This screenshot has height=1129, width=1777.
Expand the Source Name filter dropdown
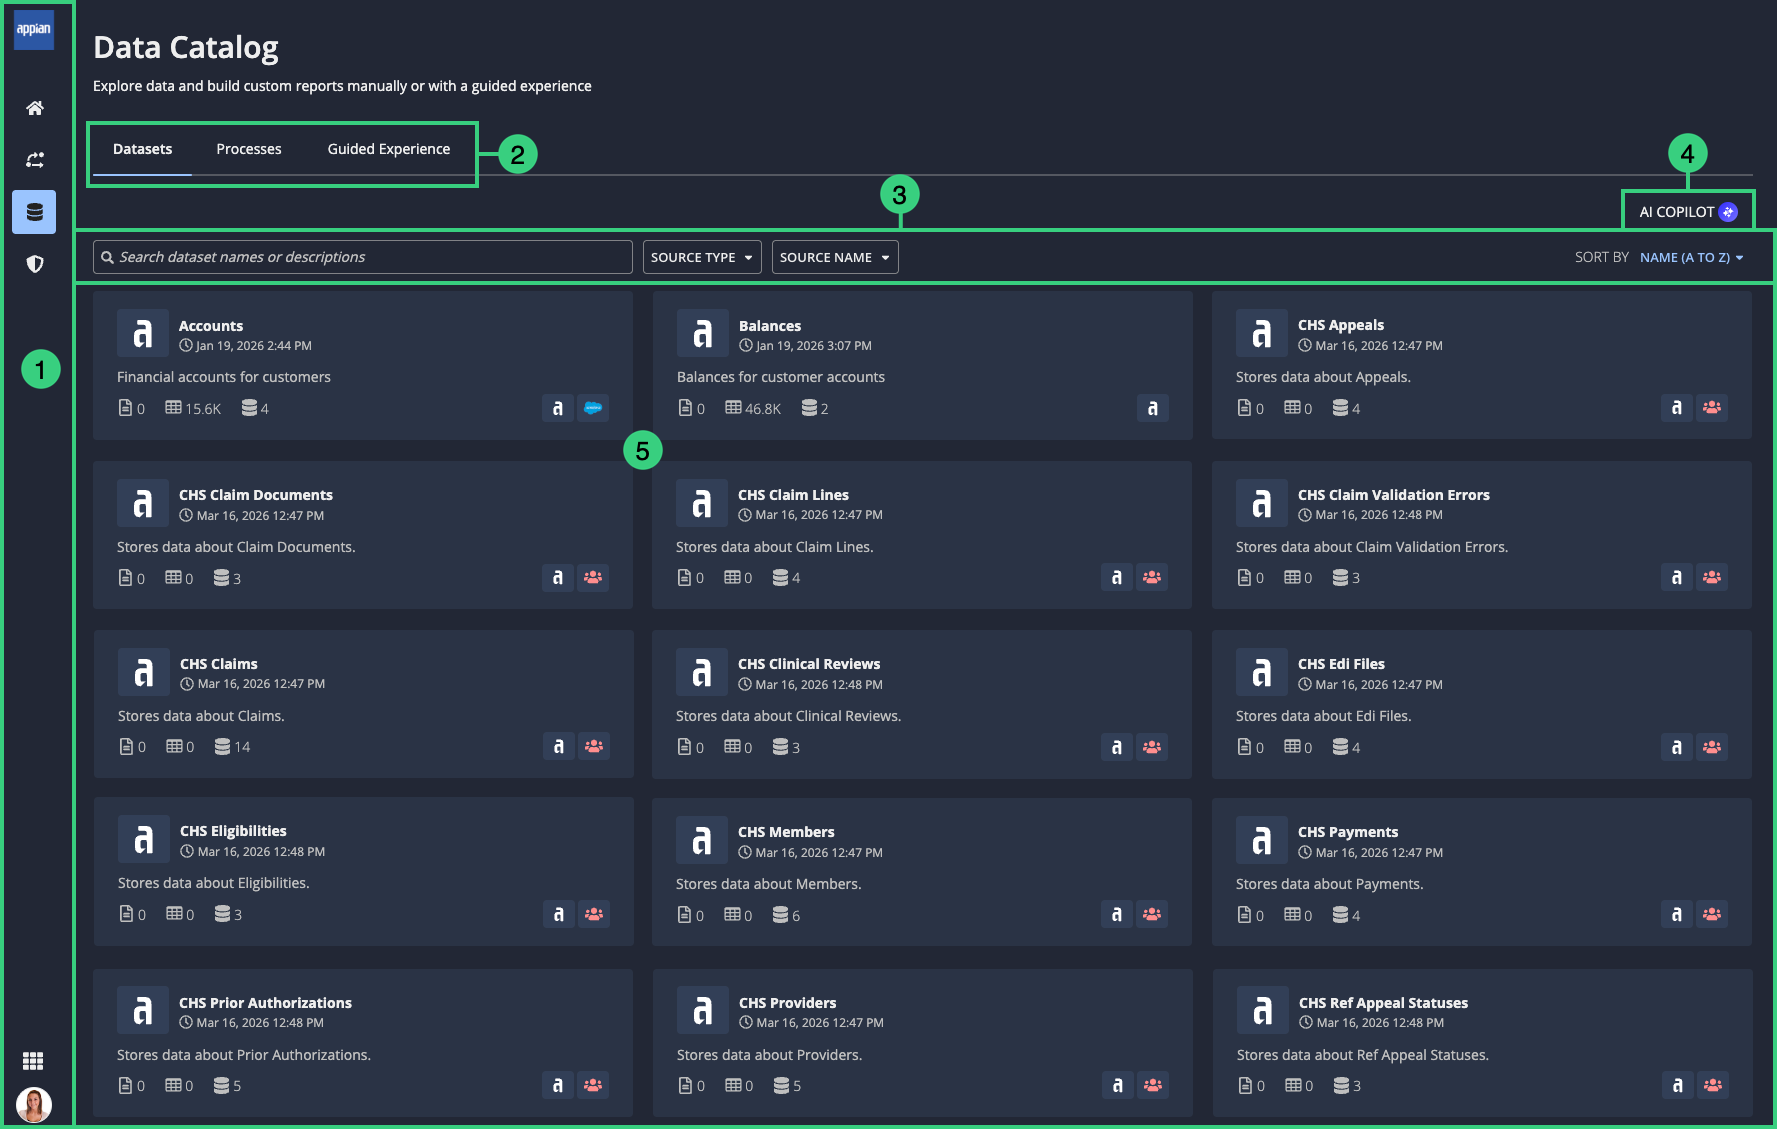835,257
